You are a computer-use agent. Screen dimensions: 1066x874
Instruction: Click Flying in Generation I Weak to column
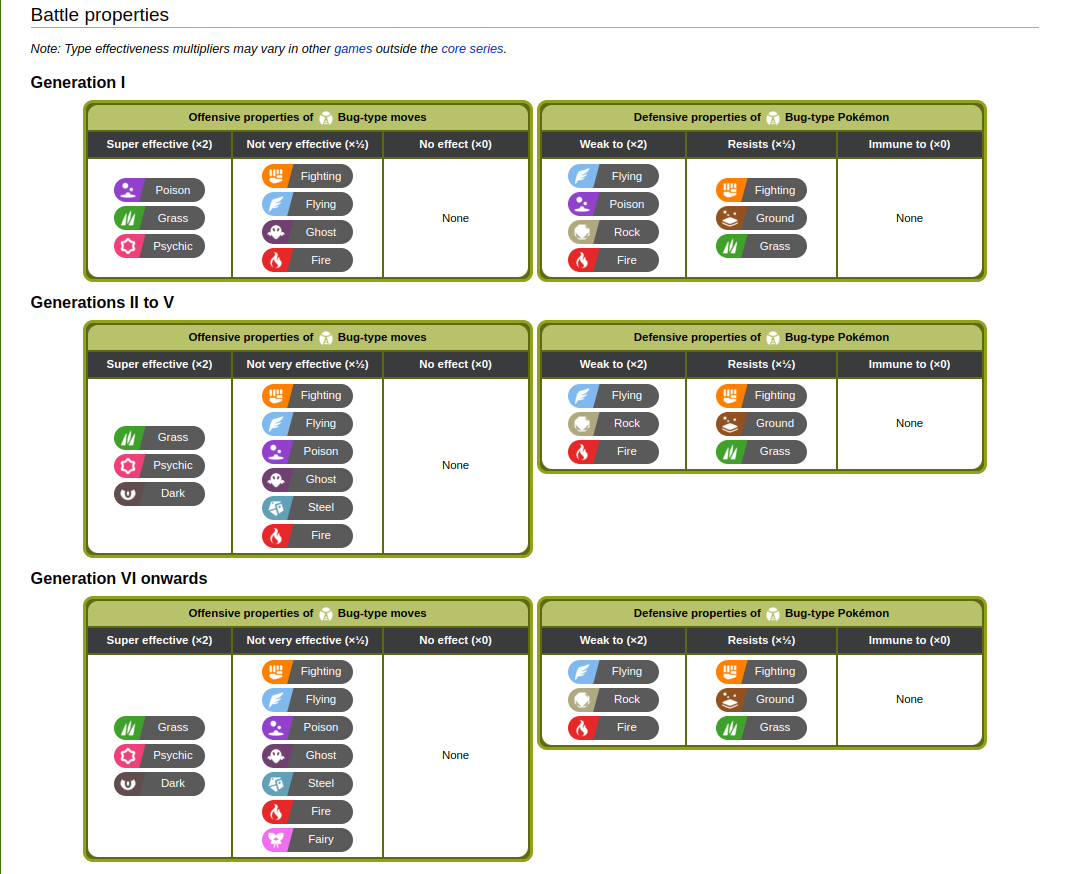tap(613, 176)
